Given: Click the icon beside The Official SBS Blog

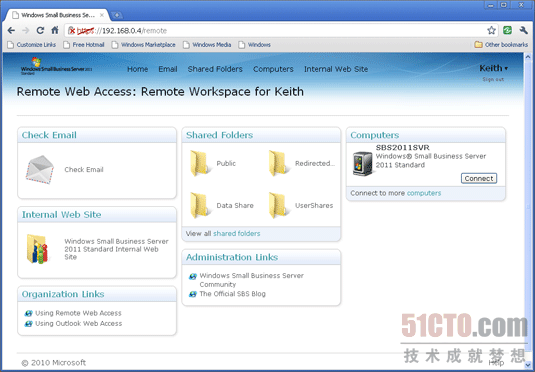Looking at the screenshot, I should [193, 294].
